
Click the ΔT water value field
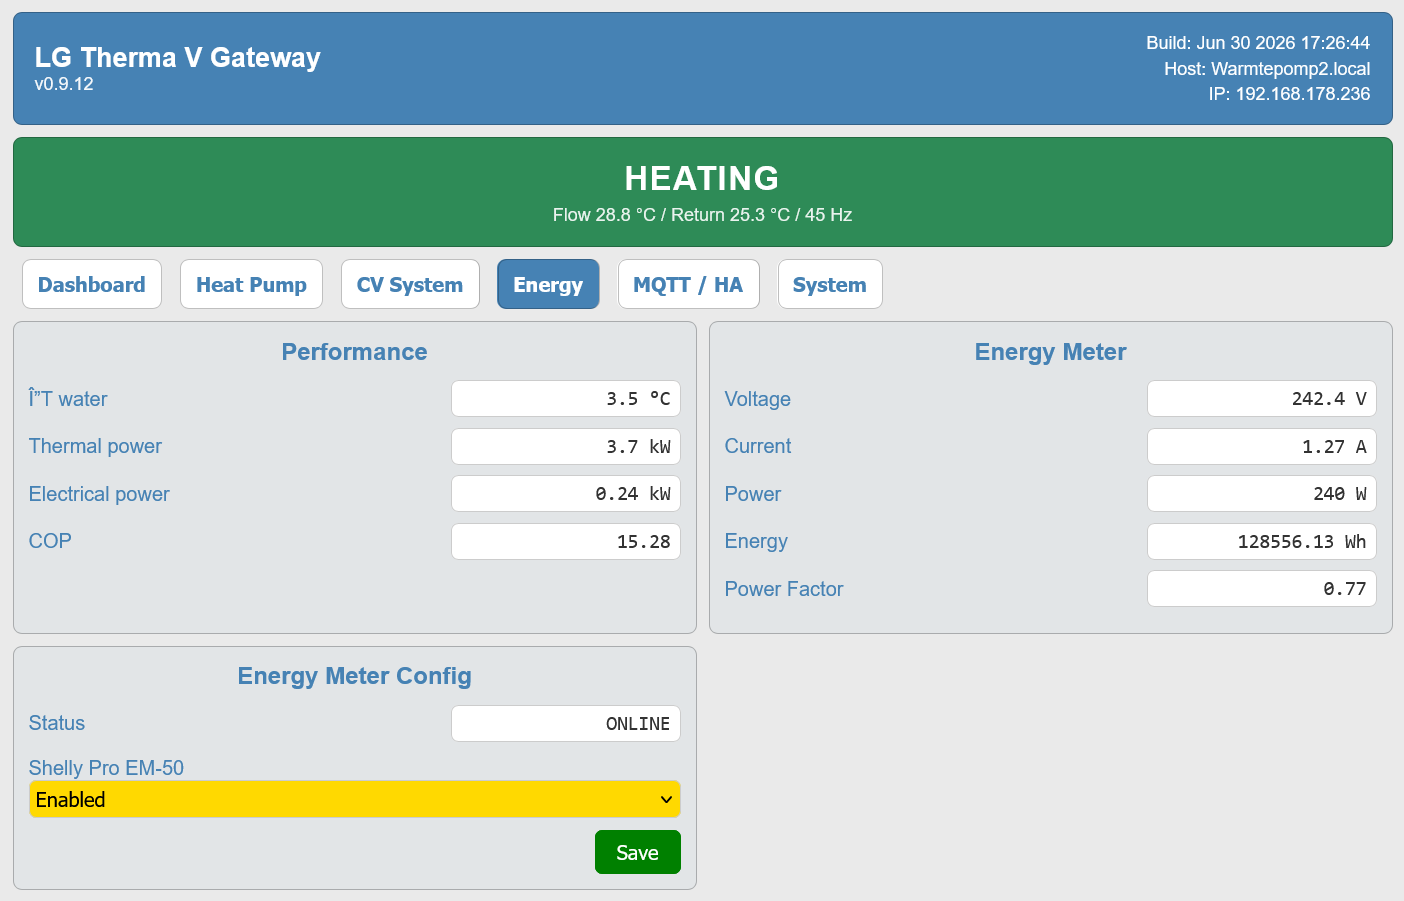click(566, 399)
